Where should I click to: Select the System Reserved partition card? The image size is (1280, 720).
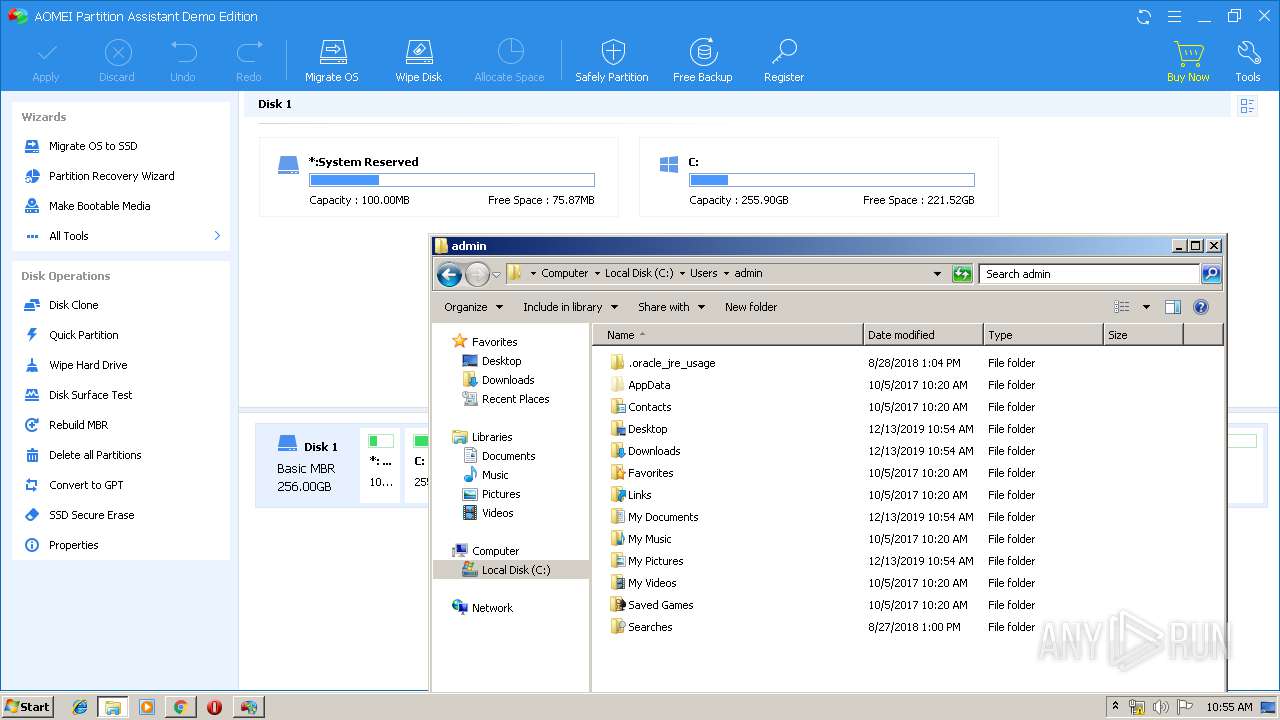coord(438,177)
